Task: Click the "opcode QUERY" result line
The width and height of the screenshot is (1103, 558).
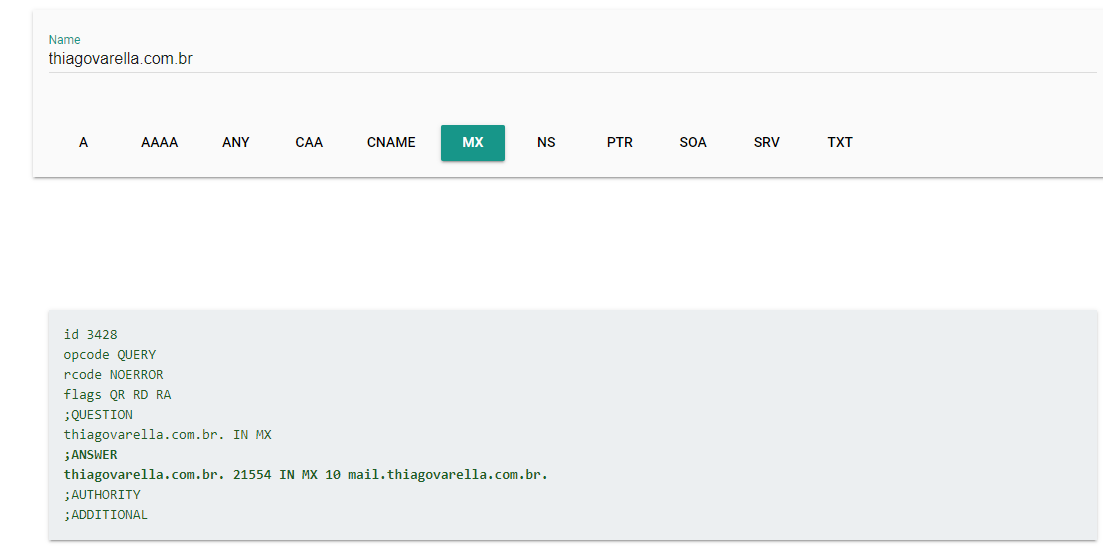Action: point(110,355)
